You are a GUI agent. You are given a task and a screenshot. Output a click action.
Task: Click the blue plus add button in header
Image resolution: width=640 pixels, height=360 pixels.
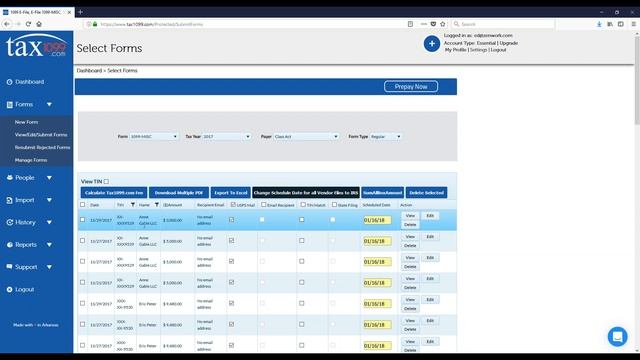pos(431,44)
